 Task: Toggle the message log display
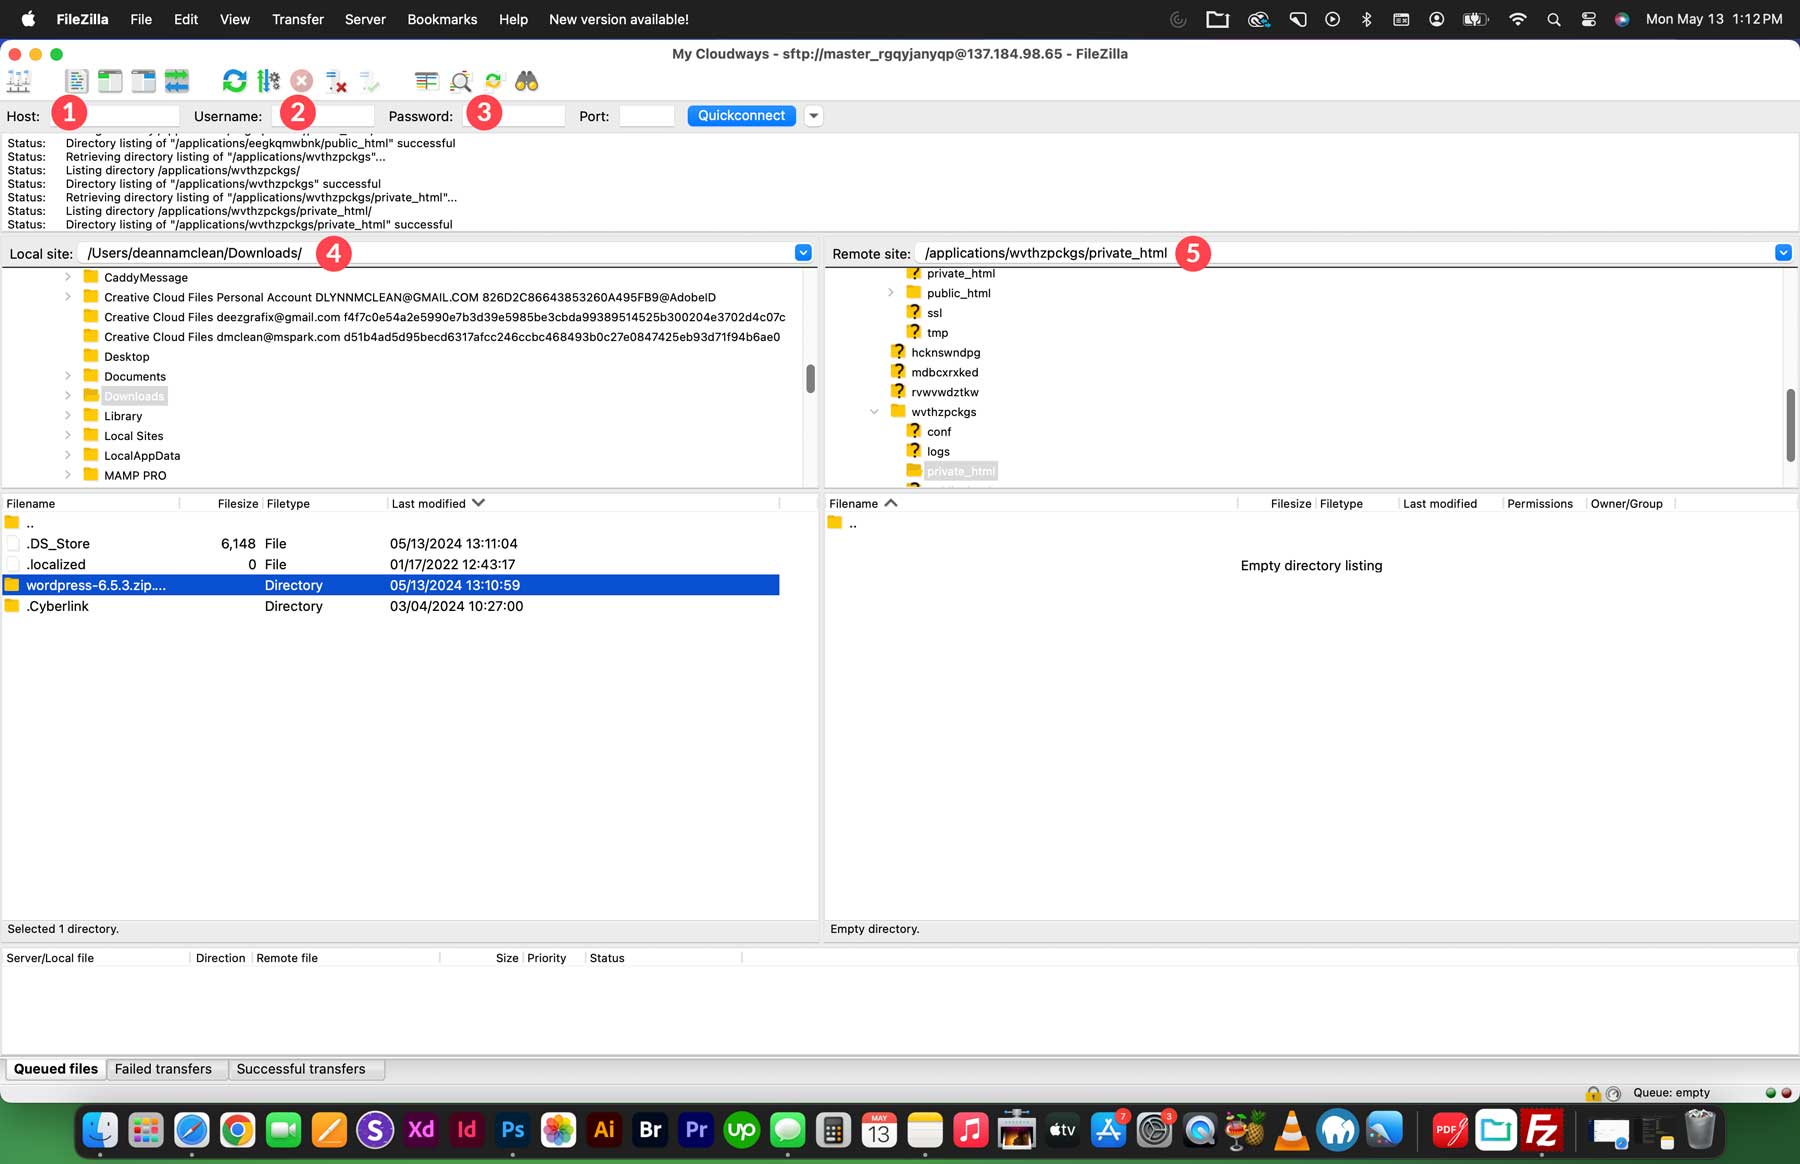point(76,81)
